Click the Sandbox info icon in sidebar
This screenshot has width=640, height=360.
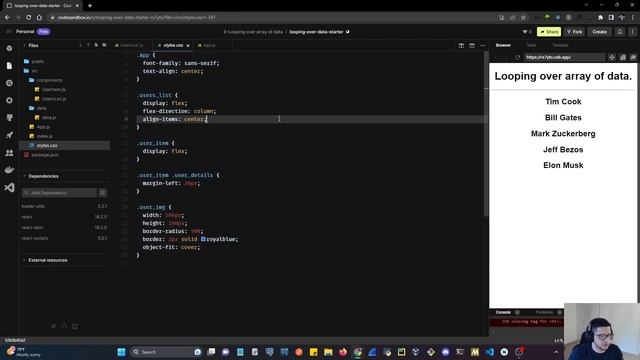[x=9, y=48]
